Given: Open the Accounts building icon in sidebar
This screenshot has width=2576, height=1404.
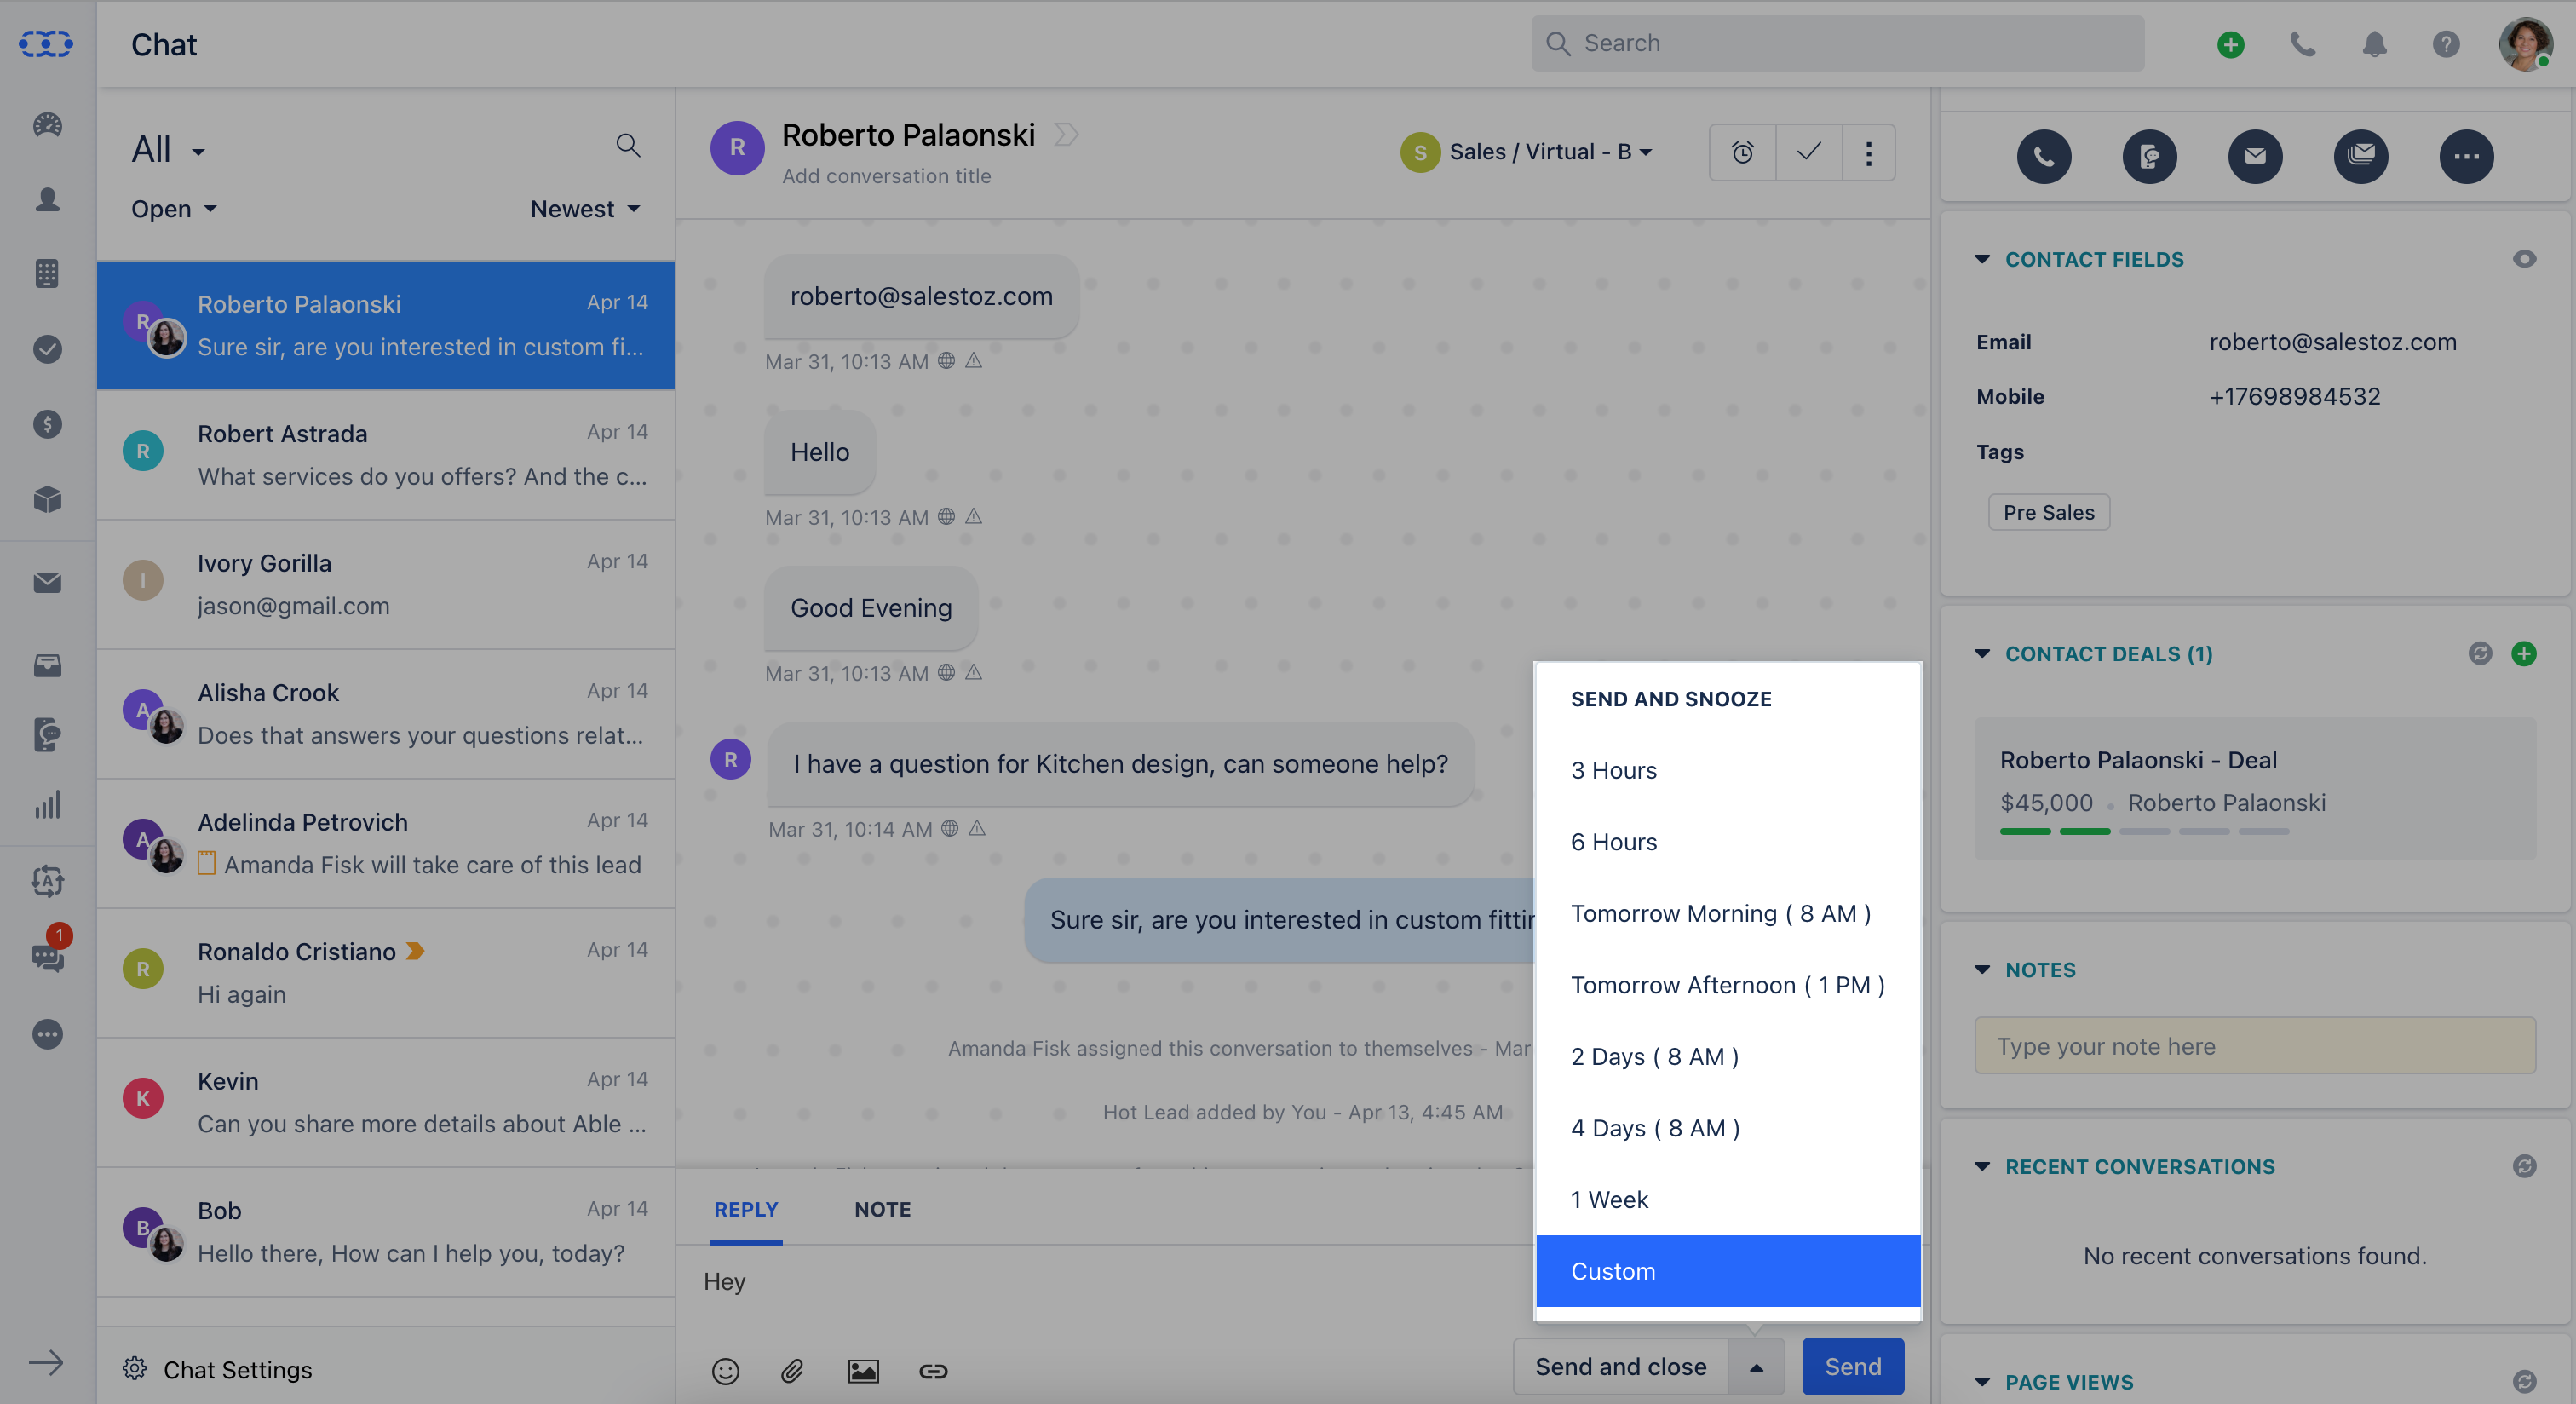Looking at the screenshot, I should 47,273.
